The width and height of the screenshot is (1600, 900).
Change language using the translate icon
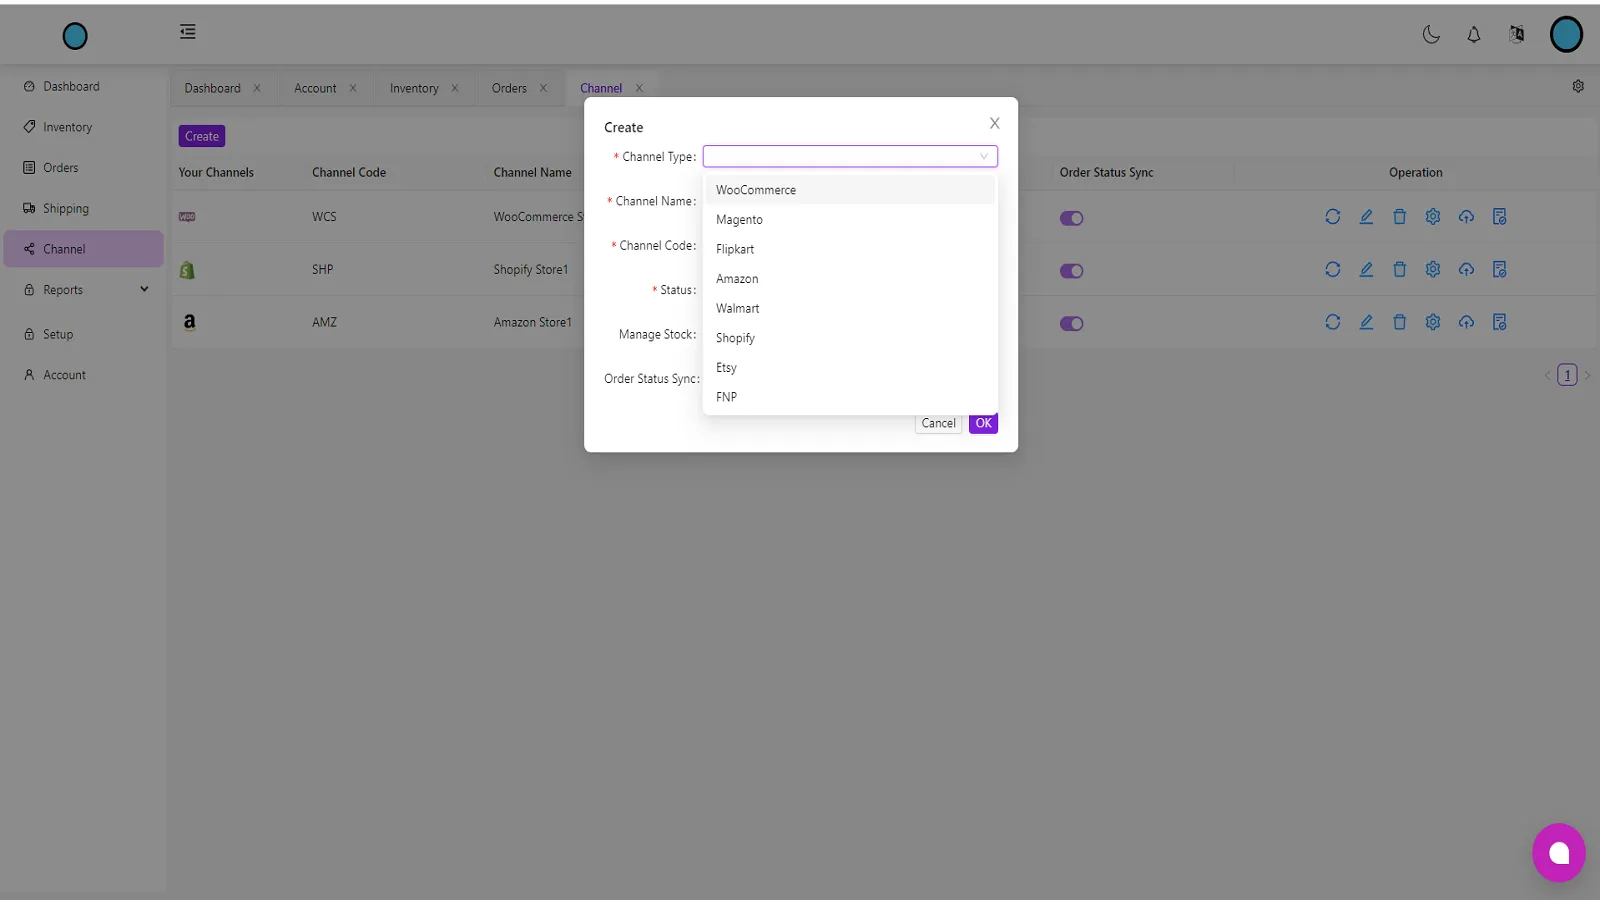[x=1516, y=34]
